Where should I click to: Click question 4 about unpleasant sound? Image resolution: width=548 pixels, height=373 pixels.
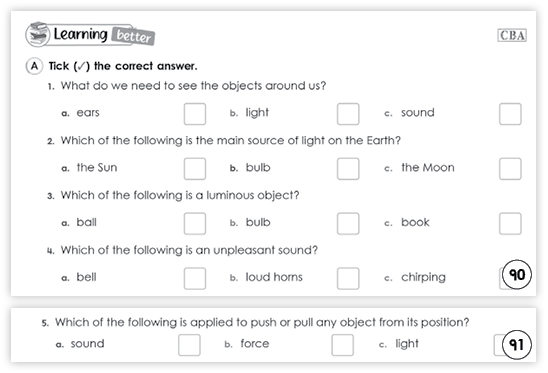(x=183, y=250)
